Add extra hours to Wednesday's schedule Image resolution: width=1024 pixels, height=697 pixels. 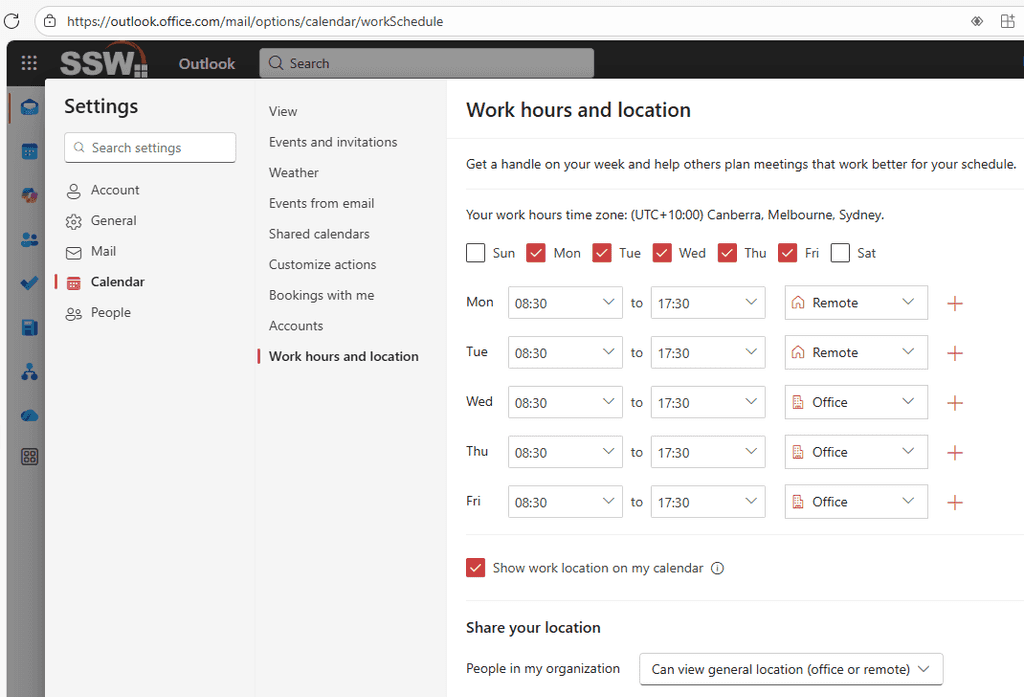(x=954, y=402)
